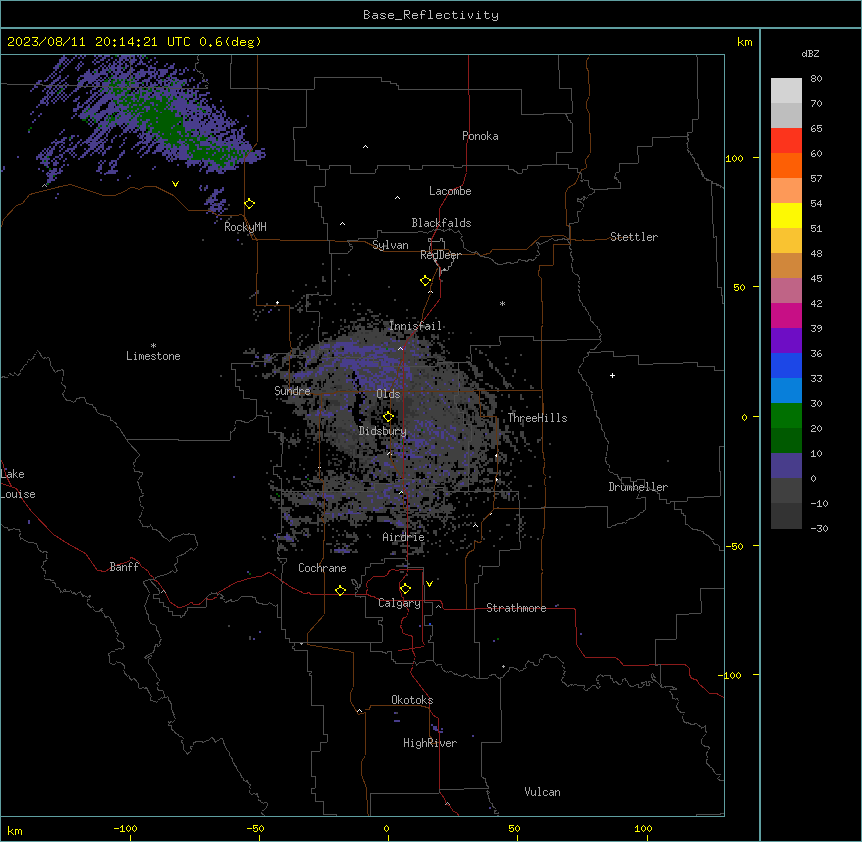Select the light gray 80 dBZ legend swatch
Screen dimensions: 862x842
coord(786,91)
